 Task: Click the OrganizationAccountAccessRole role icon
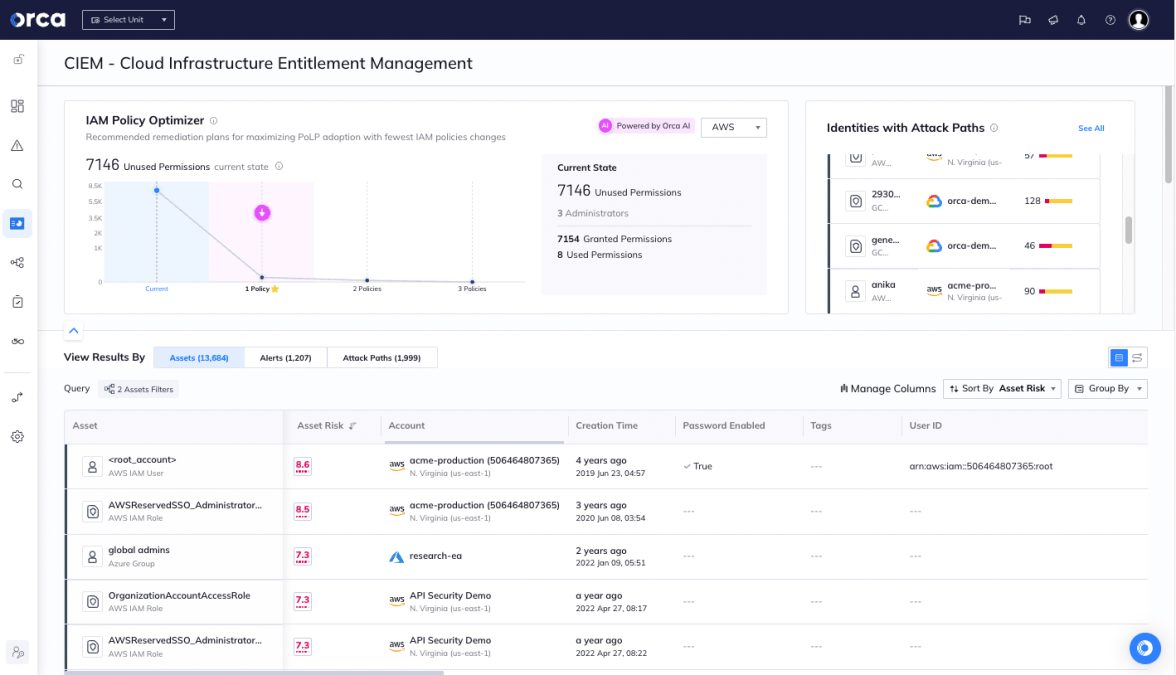[x=92, y=602]
